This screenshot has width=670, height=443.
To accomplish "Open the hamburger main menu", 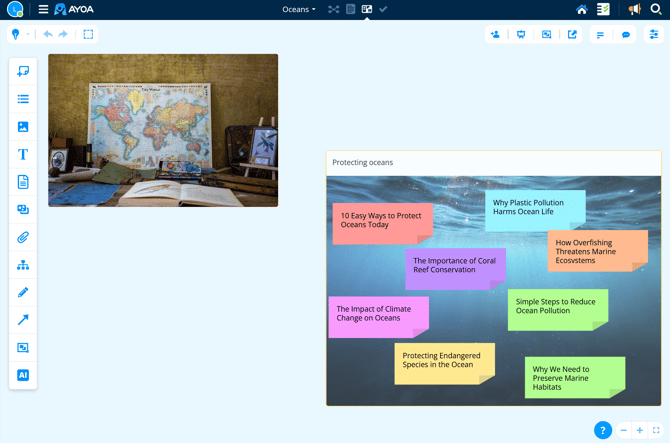I will (x=43, y=9).
